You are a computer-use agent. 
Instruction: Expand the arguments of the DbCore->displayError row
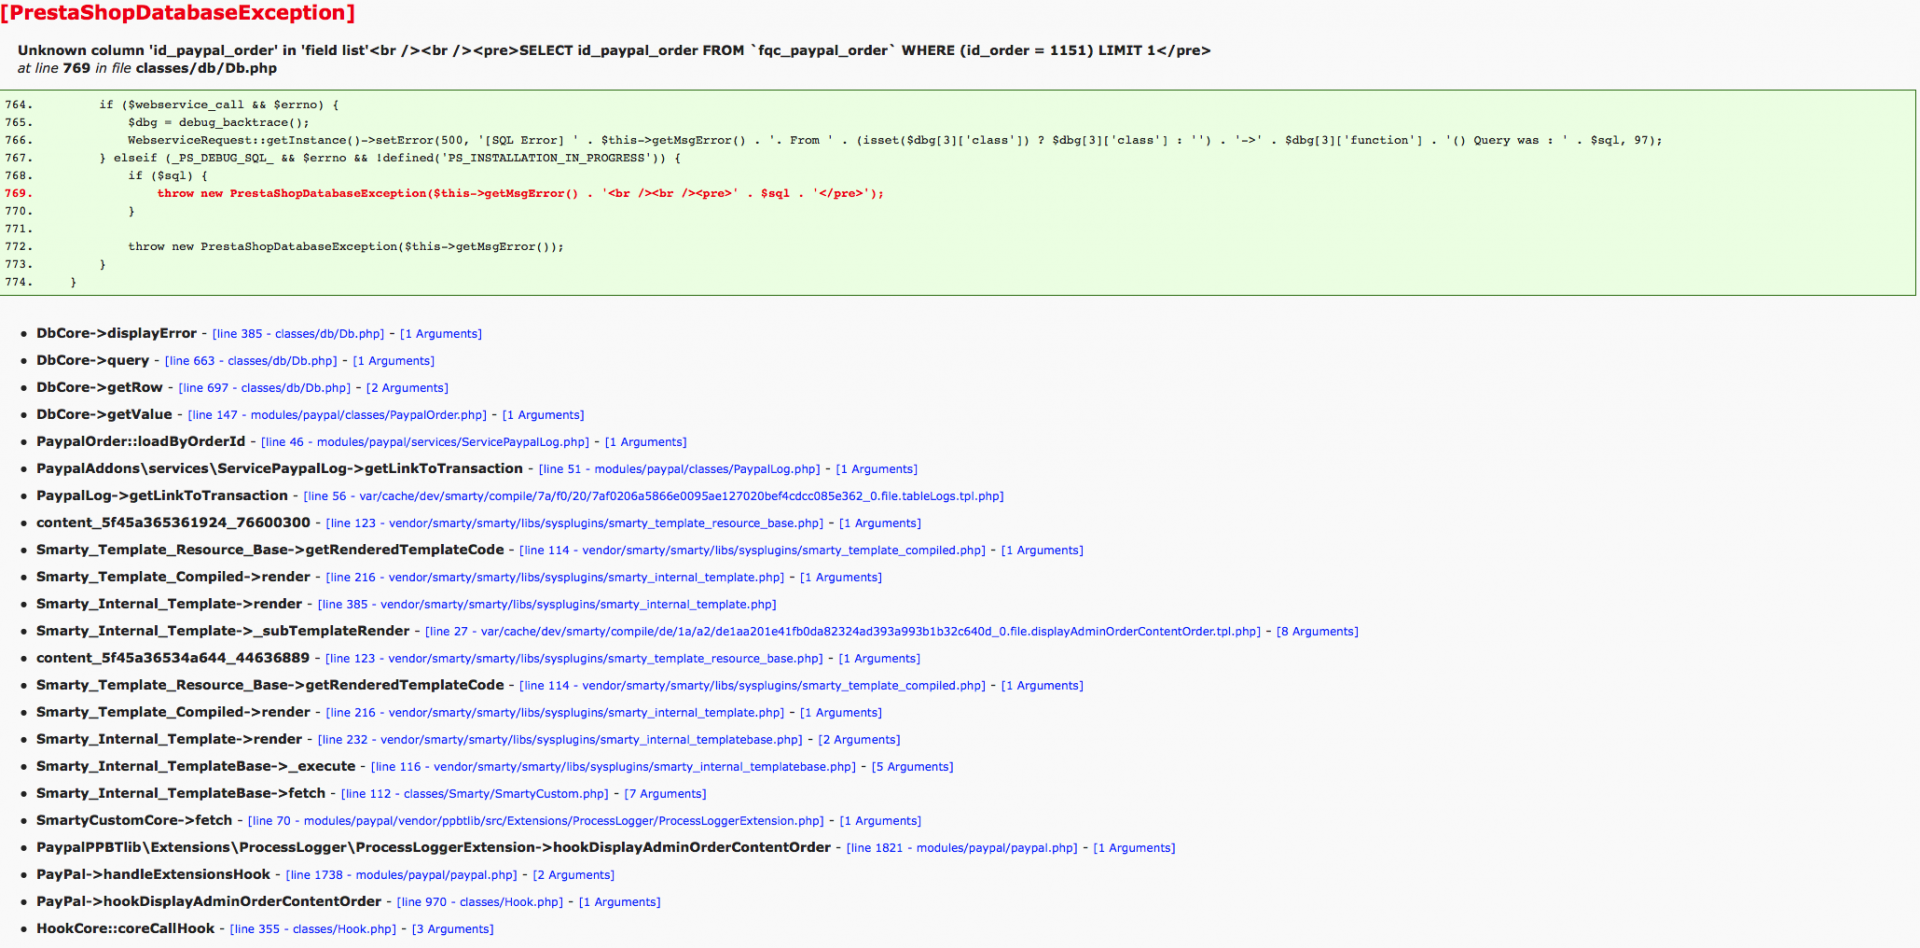pos(441,334)
